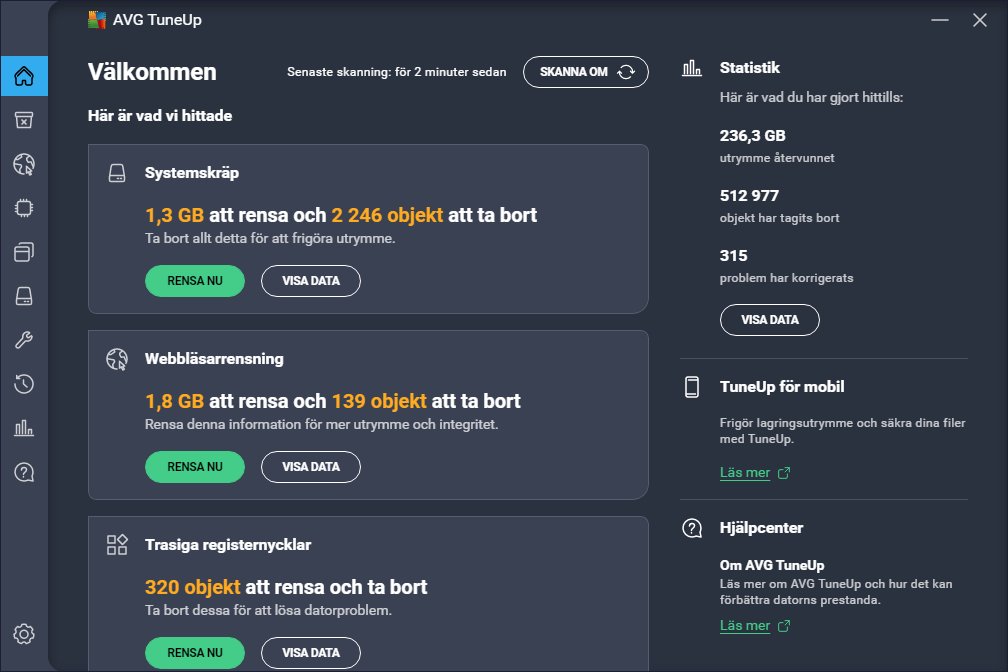The image size is (1008, 672).
Task: Open the history clock sidebar icon
Action: coord(24,384)
